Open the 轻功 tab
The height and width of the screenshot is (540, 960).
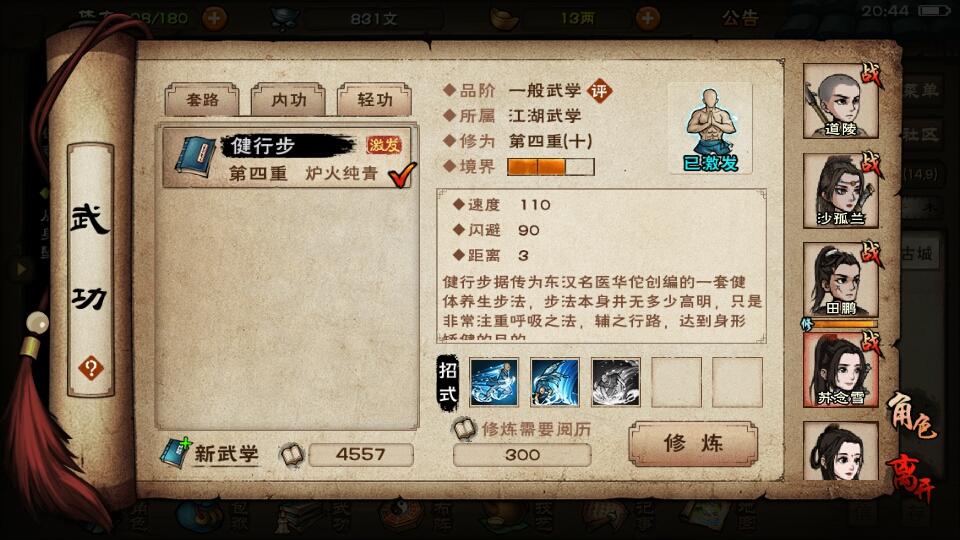point(375,99)
